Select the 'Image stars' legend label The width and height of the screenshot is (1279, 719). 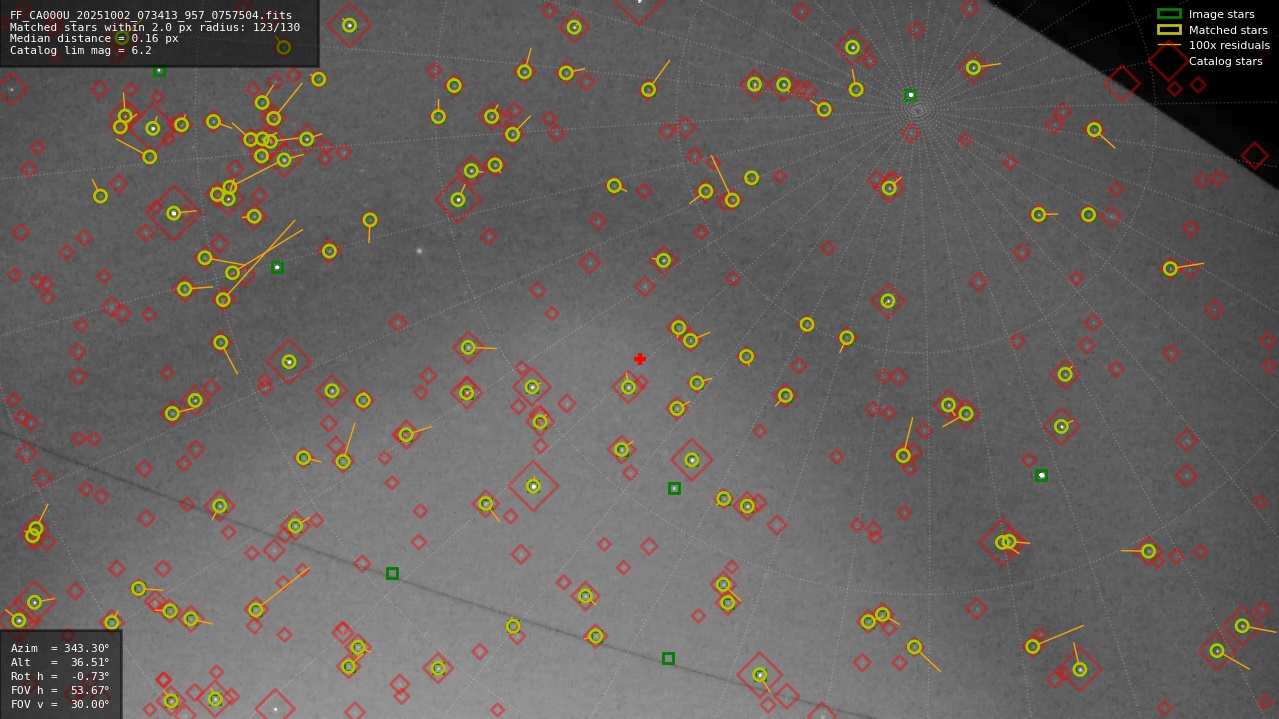click(x=1221, y=15)
